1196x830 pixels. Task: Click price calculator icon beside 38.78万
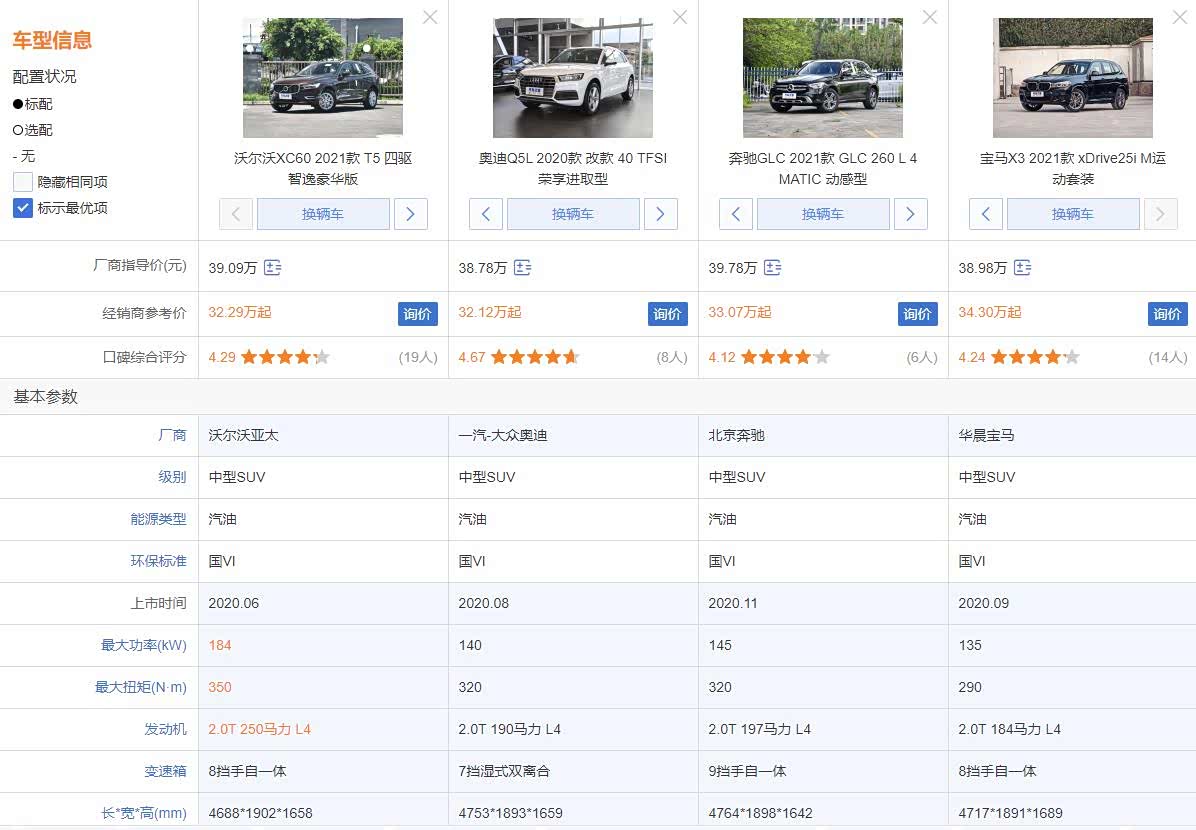click(x=522, y=268)
